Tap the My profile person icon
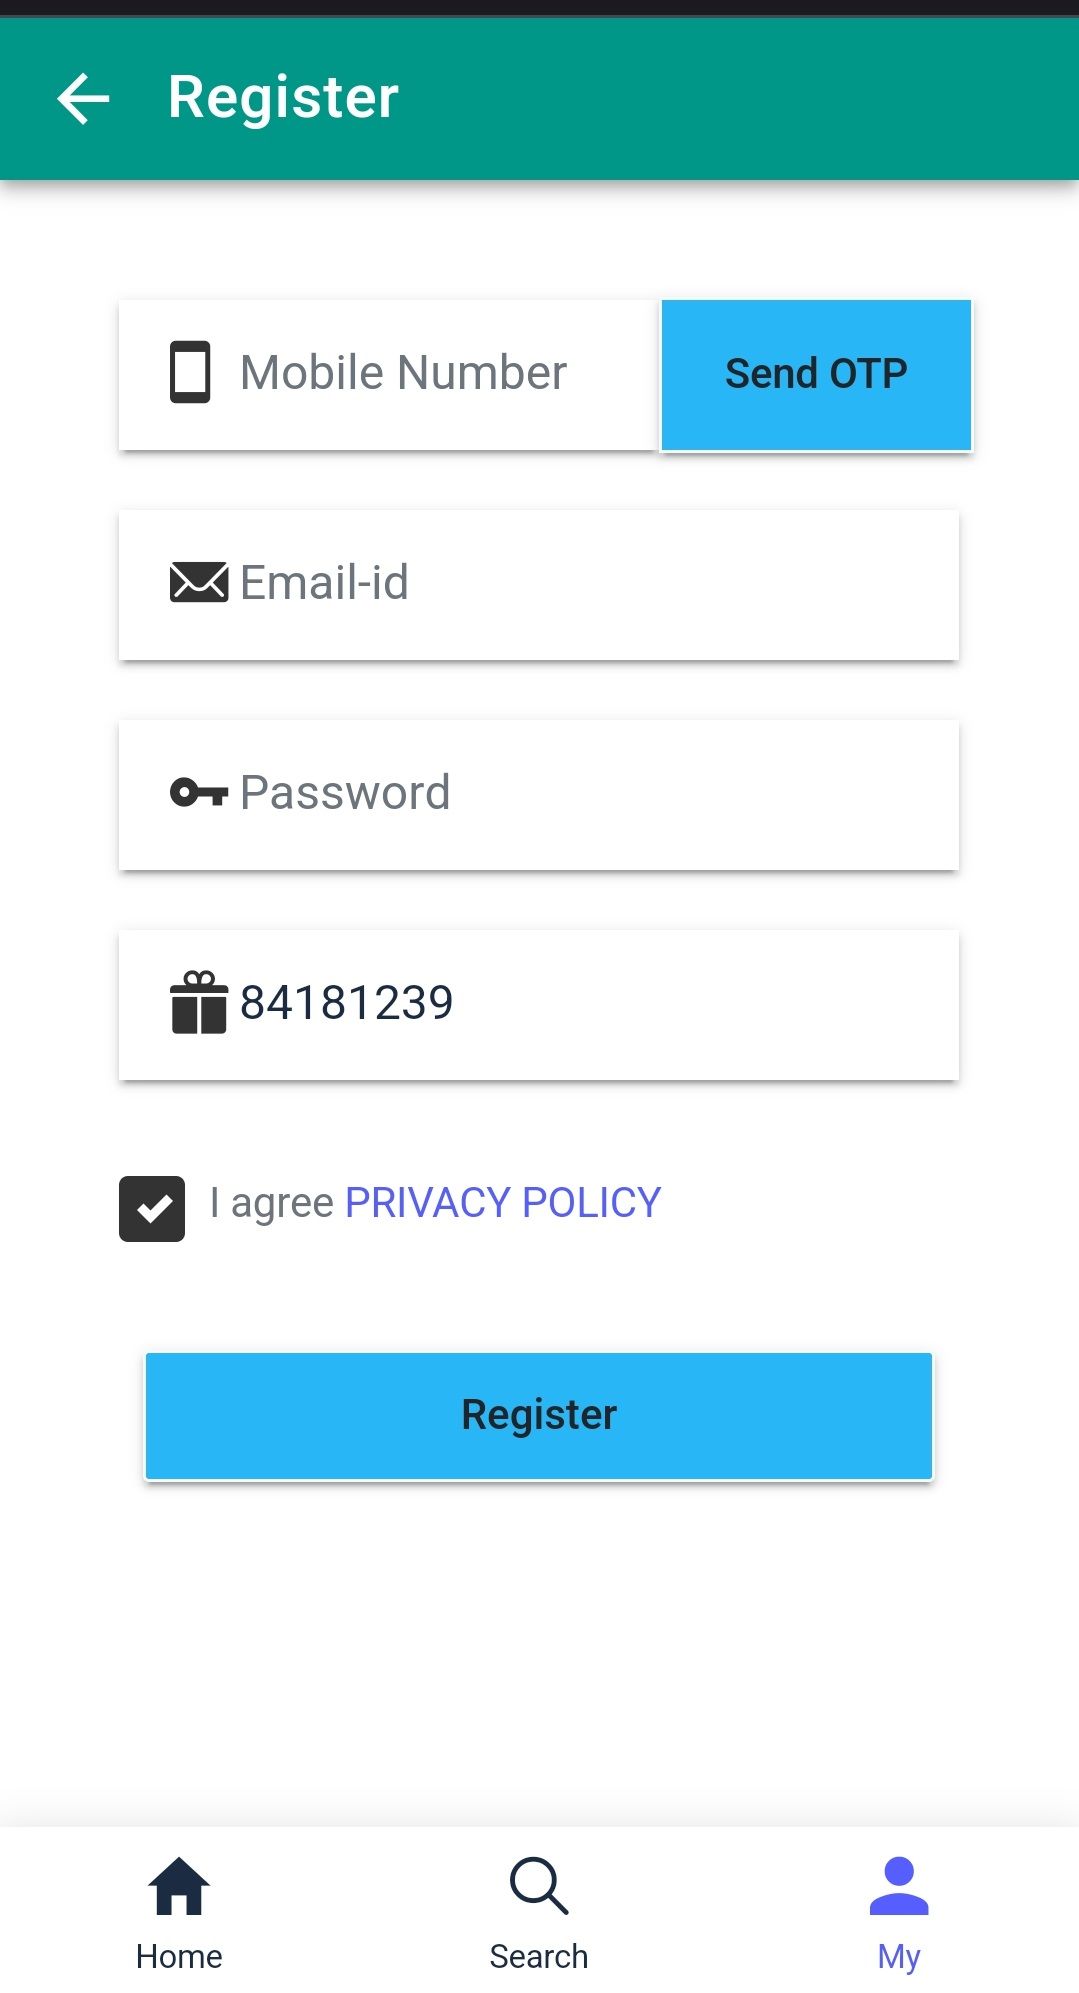Viewport: 1079px width, 1993px height. [x=899, y=1886]
